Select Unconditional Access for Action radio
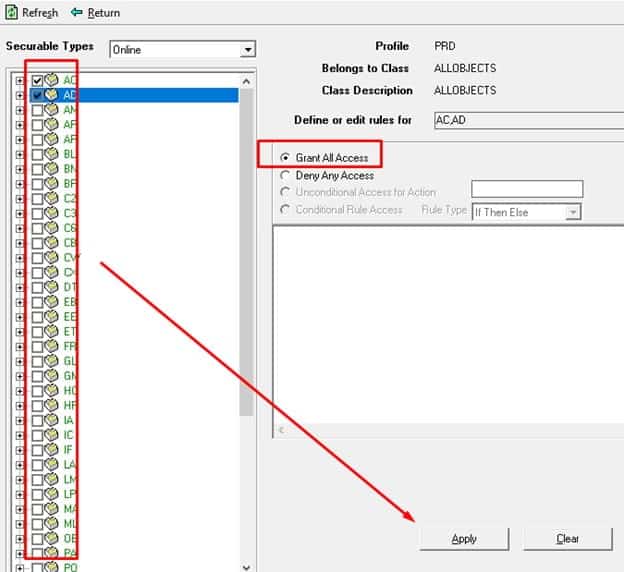Viewport: 624px width, 572px height. (285, 192)
